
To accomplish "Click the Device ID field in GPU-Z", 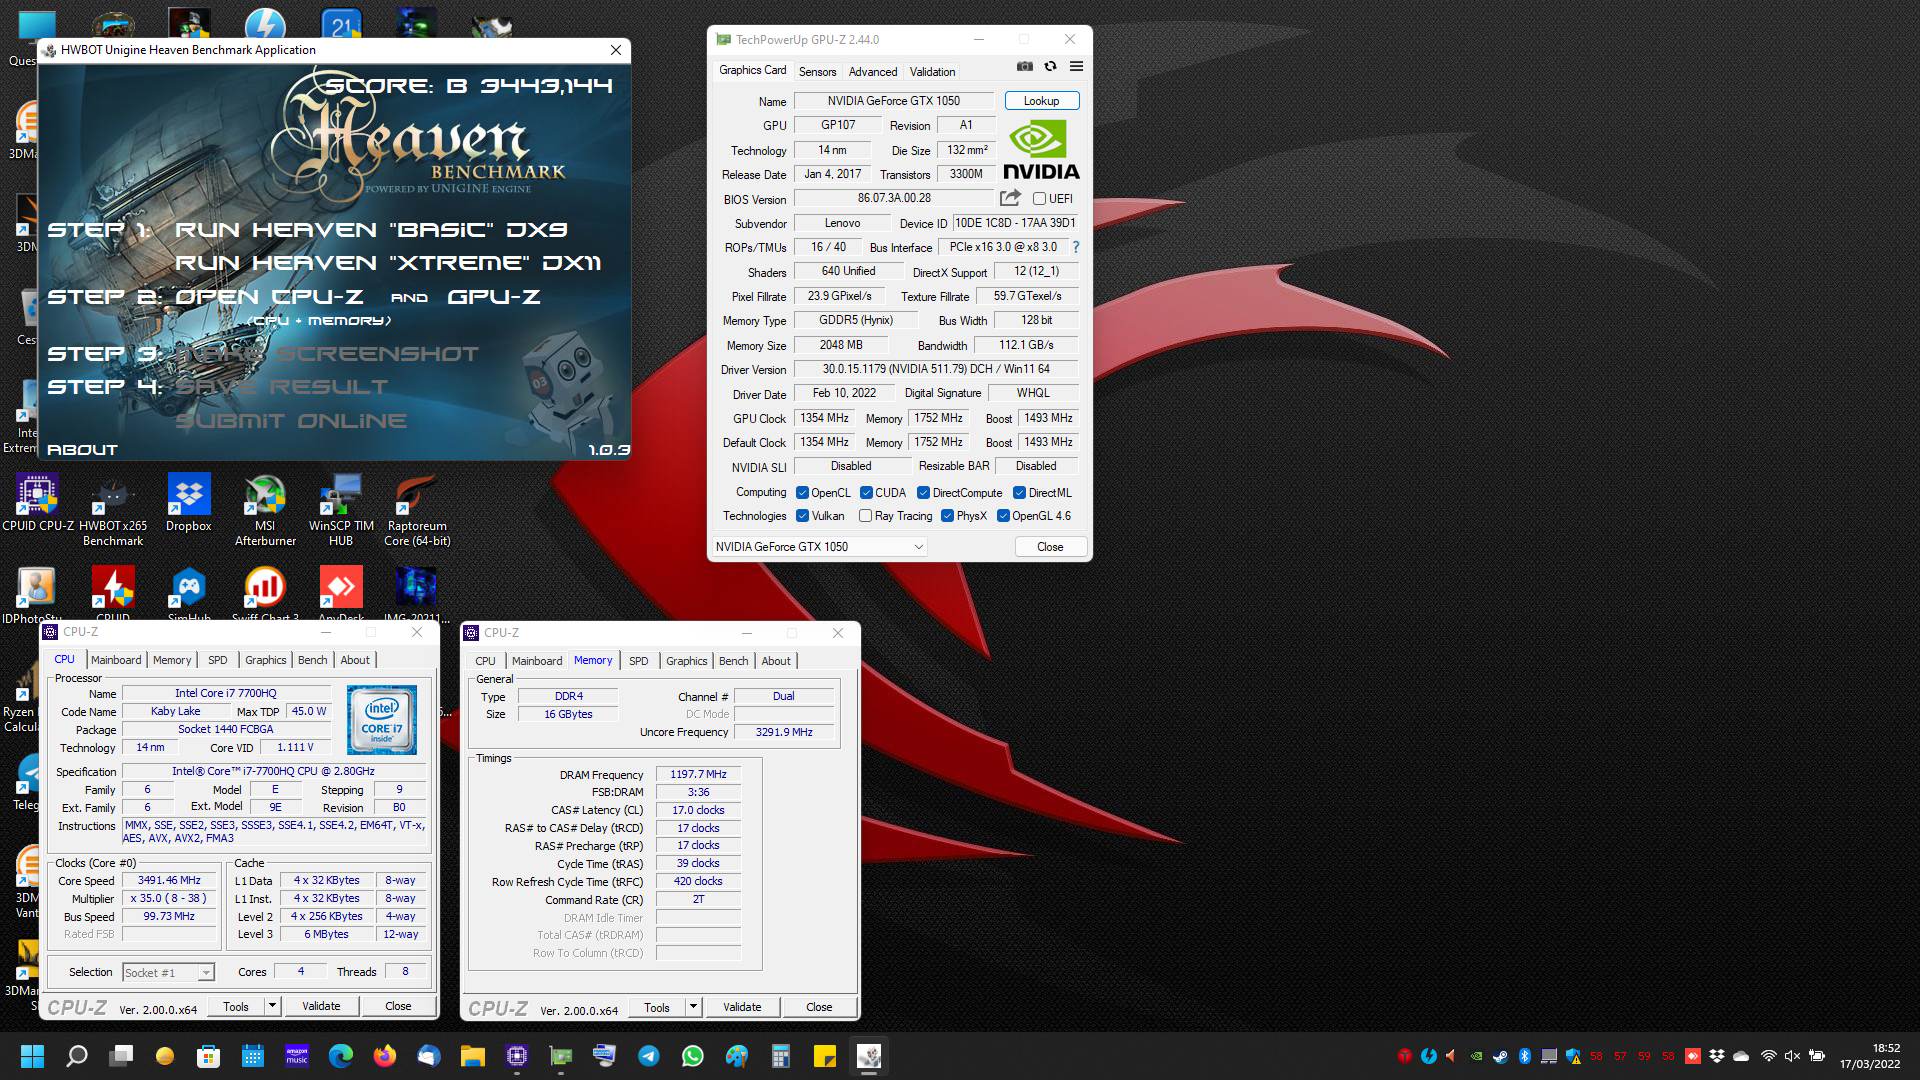I will 1015,223.
